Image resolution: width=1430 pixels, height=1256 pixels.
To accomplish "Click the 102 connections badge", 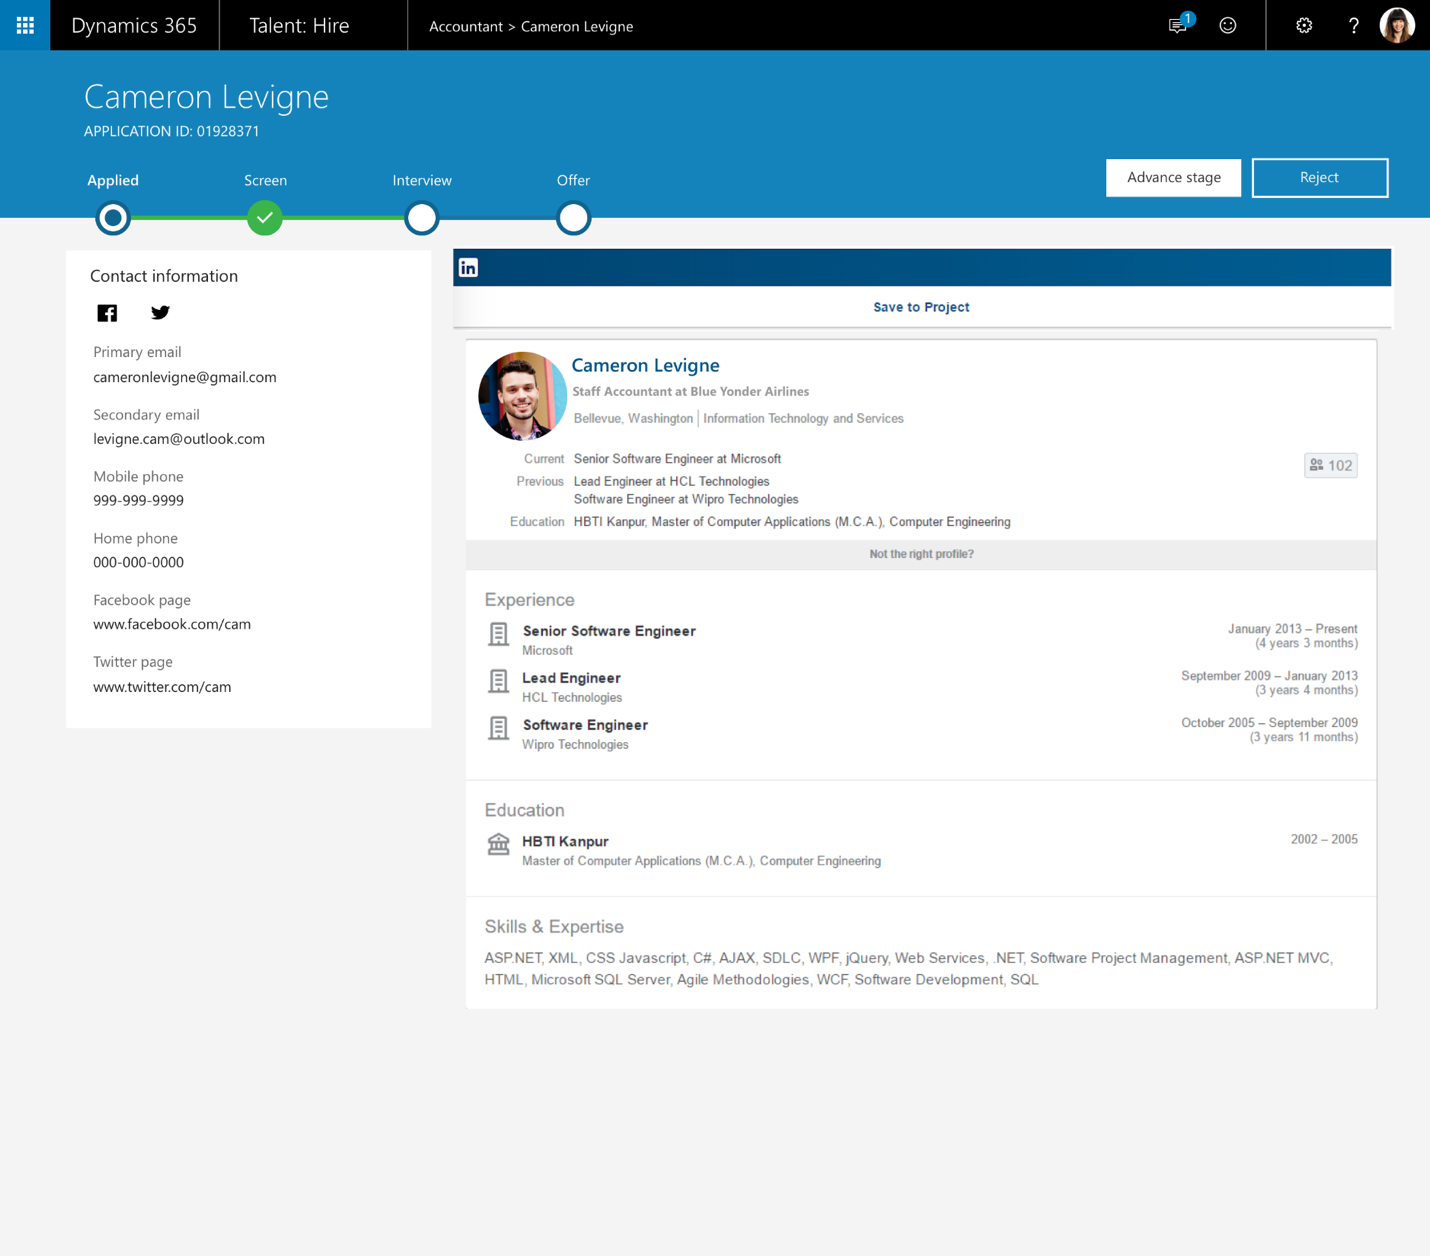I will [x=1330, y=465].
